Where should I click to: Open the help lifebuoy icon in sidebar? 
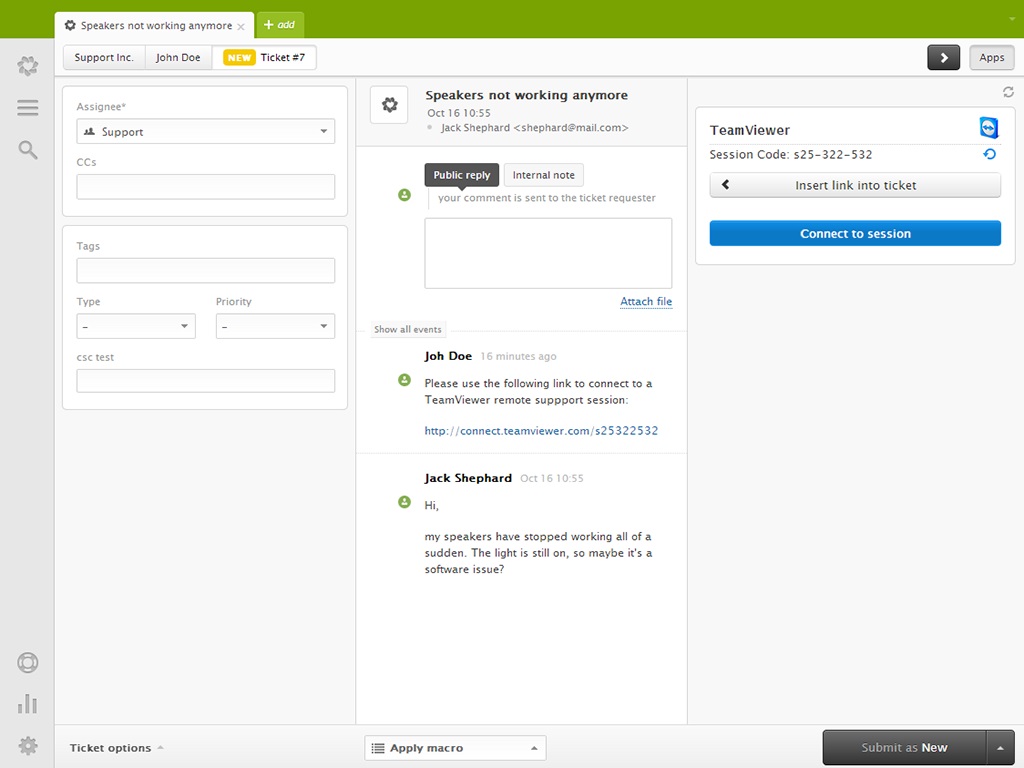pyautogui.click(x=28, y=663)
